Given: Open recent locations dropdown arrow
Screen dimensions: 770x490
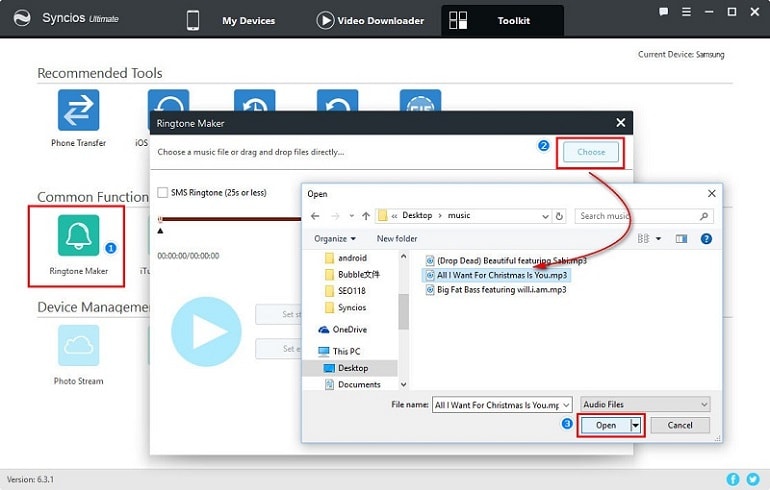Looking at the screenshot, I should (x=352, y=216).
